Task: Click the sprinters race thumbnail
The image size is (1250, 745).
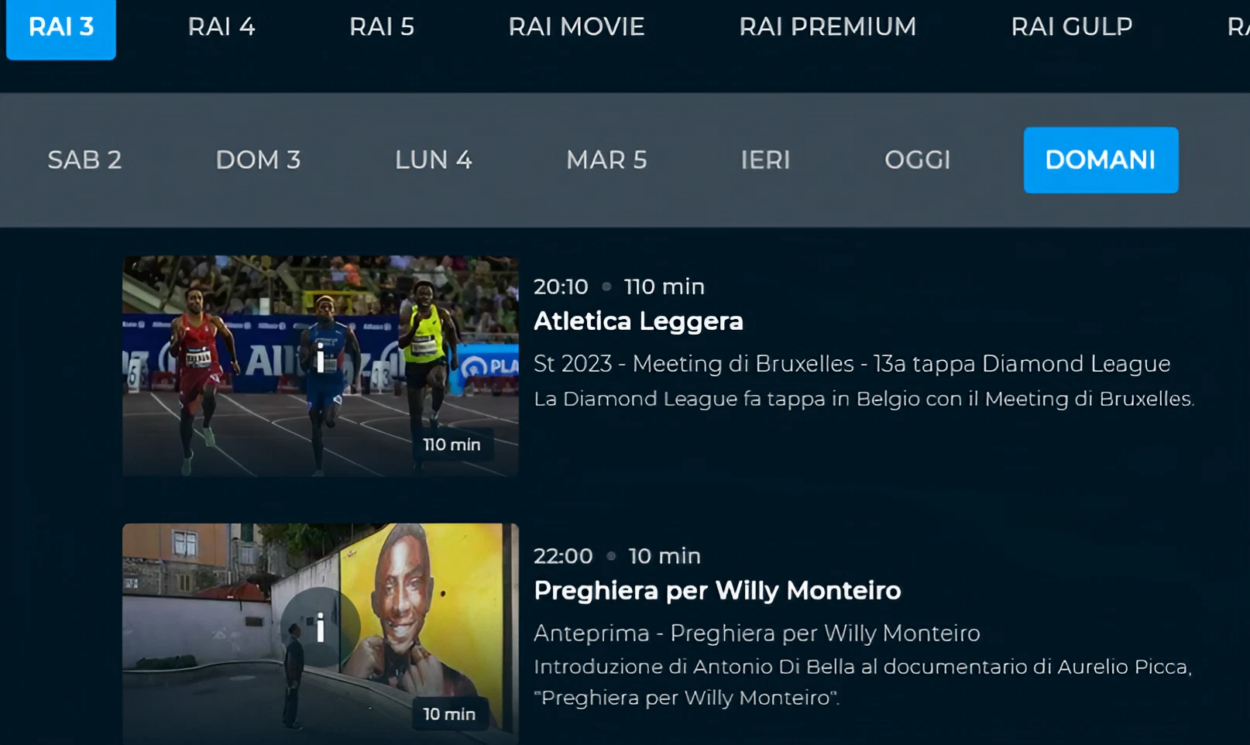Action: point(320,366)
